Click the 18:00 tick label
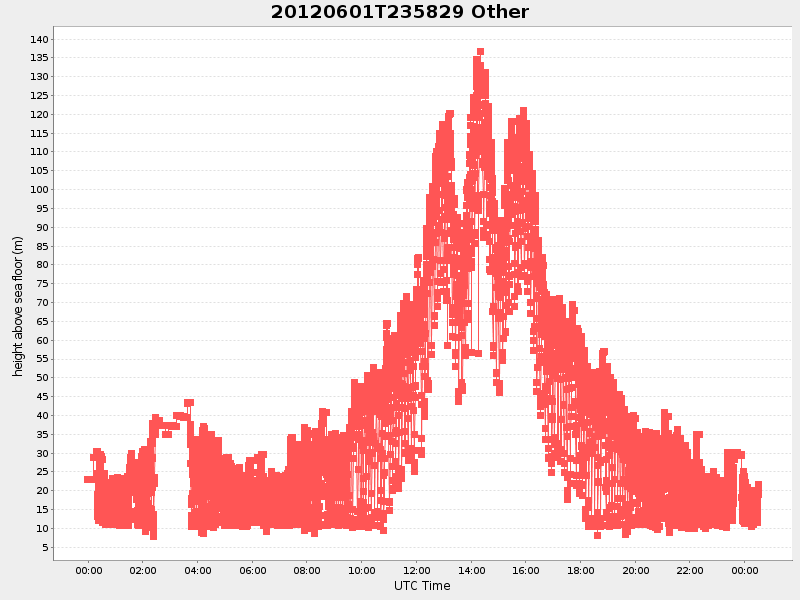The image size is (800, 600). coord(581,572)
